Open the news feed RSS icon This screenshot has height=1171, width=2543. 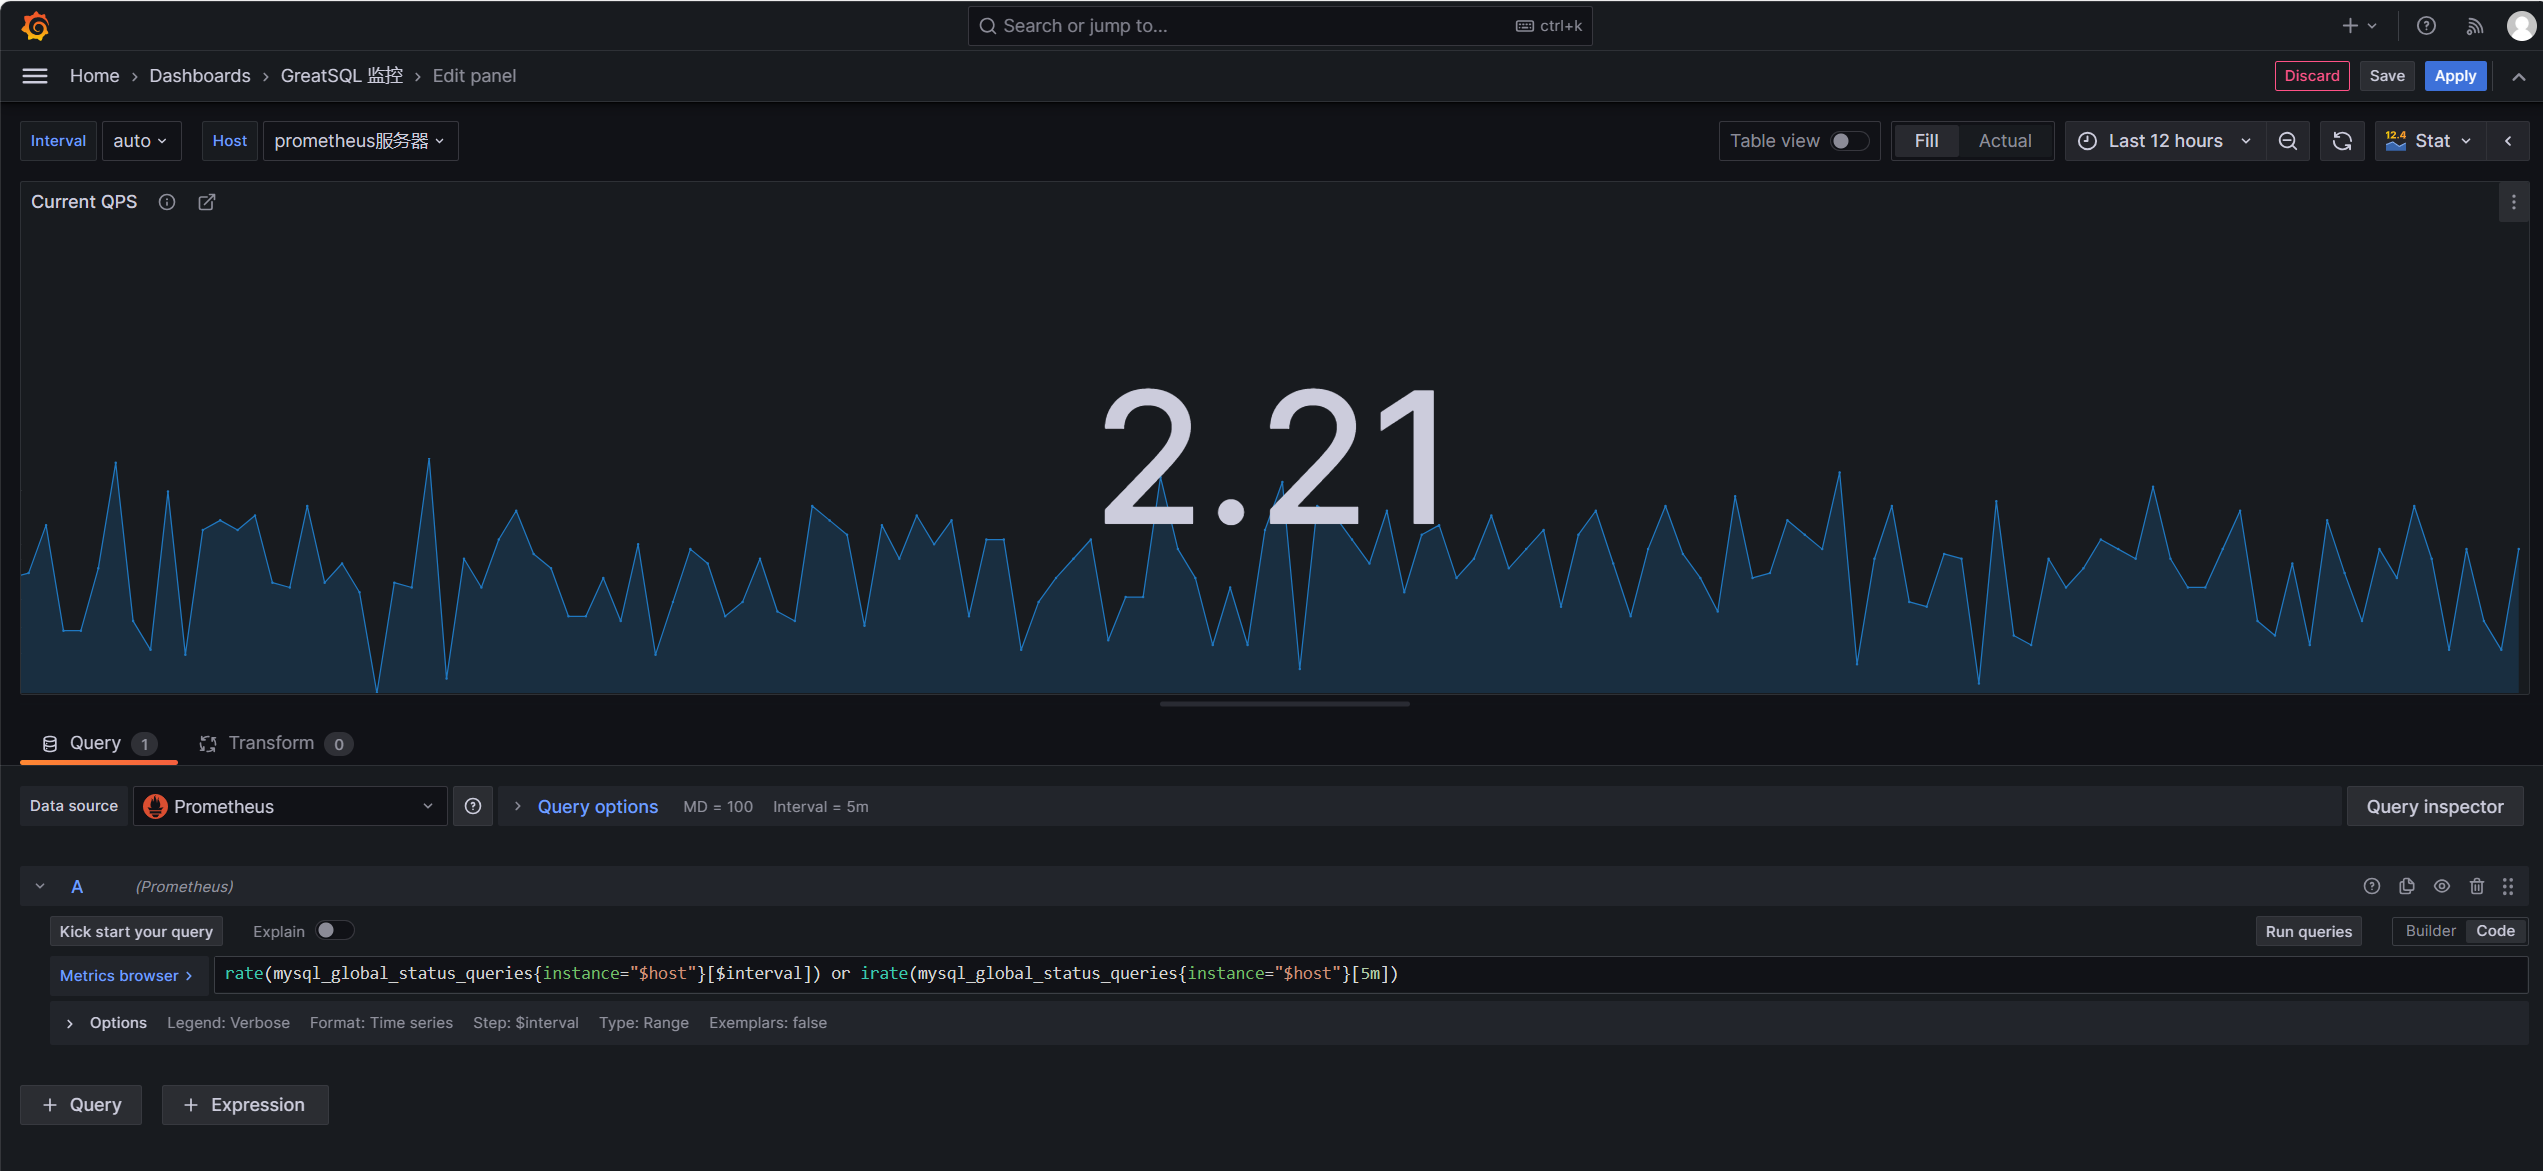click(x=2474, y=26)
